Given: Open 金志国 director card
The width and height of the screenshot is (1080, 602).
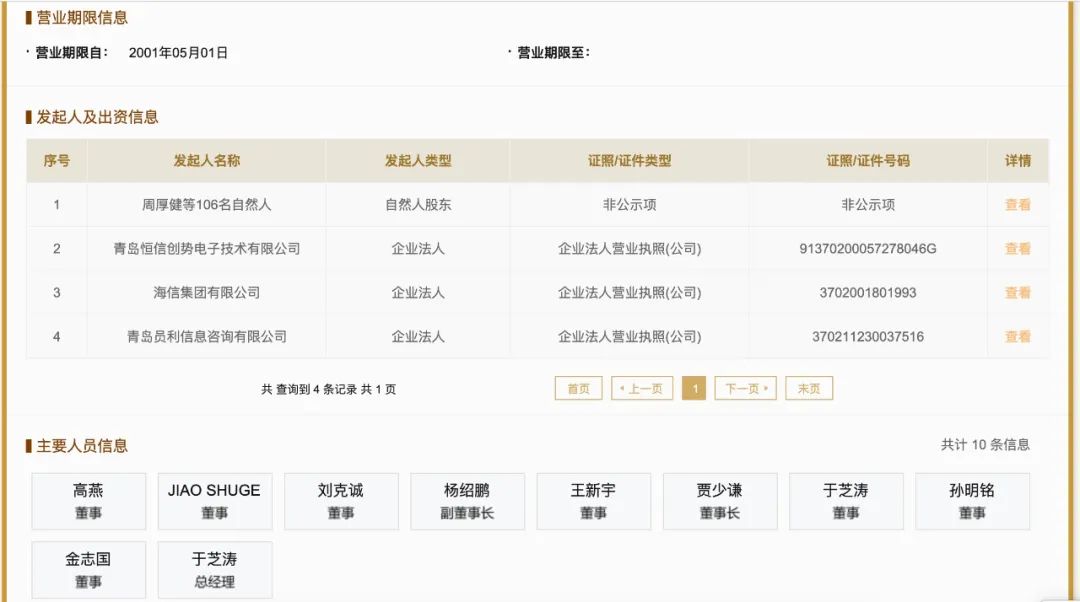Looking at the screenshot, I should point(88,569).
